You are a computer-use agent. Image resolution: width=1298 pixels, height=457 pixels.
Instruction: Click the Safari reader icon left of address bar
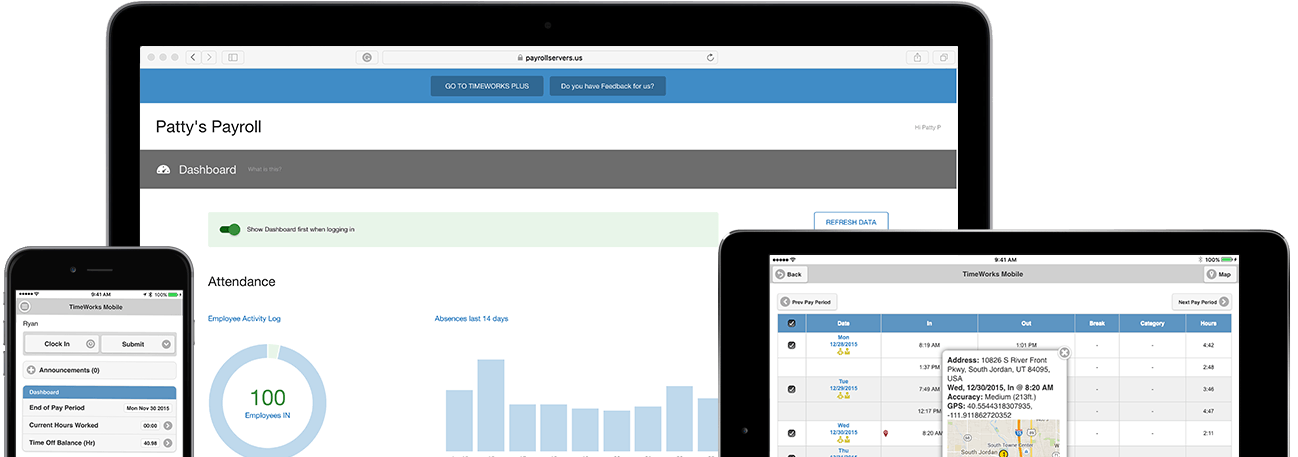(367, 58)
